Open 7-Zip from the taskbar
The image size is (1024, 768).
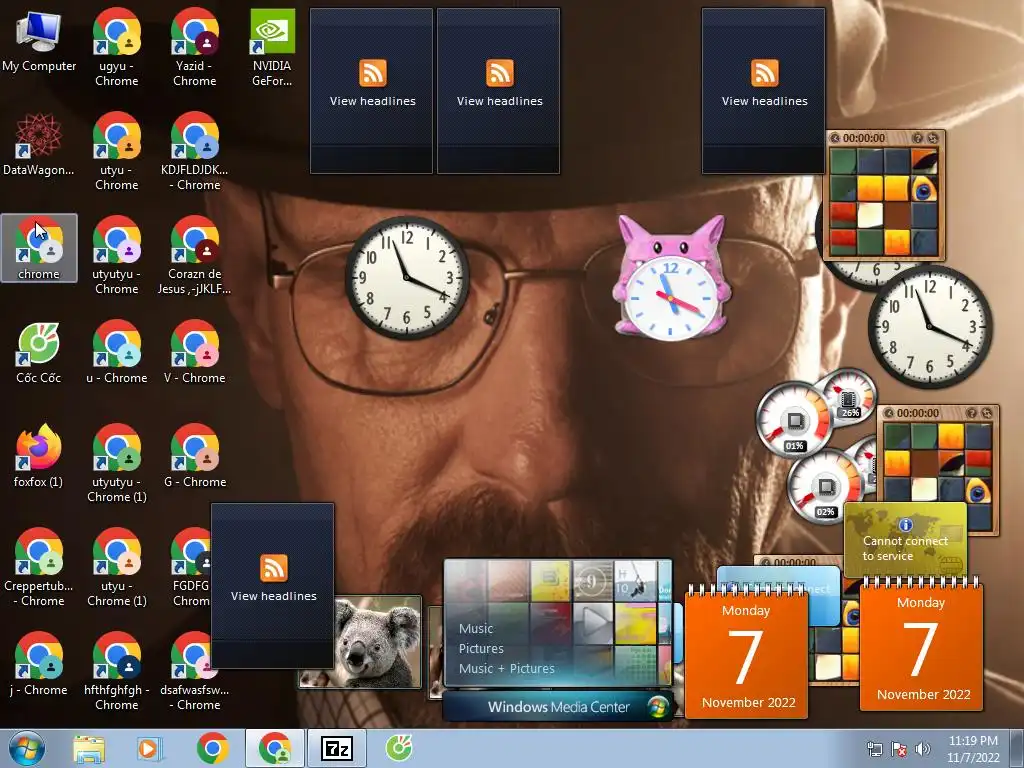tap(337, 748)
